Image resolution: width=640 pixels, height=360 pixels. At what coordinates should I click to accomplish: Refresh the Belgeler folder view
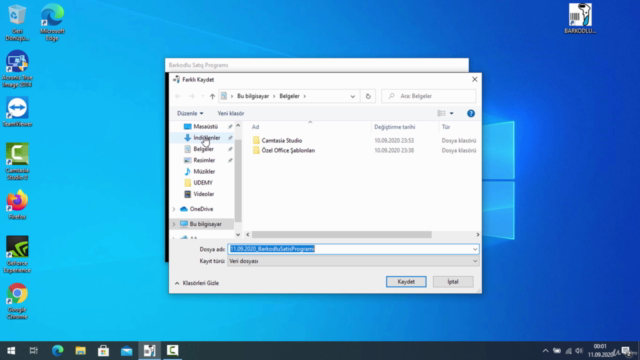(x=368, y=96)
